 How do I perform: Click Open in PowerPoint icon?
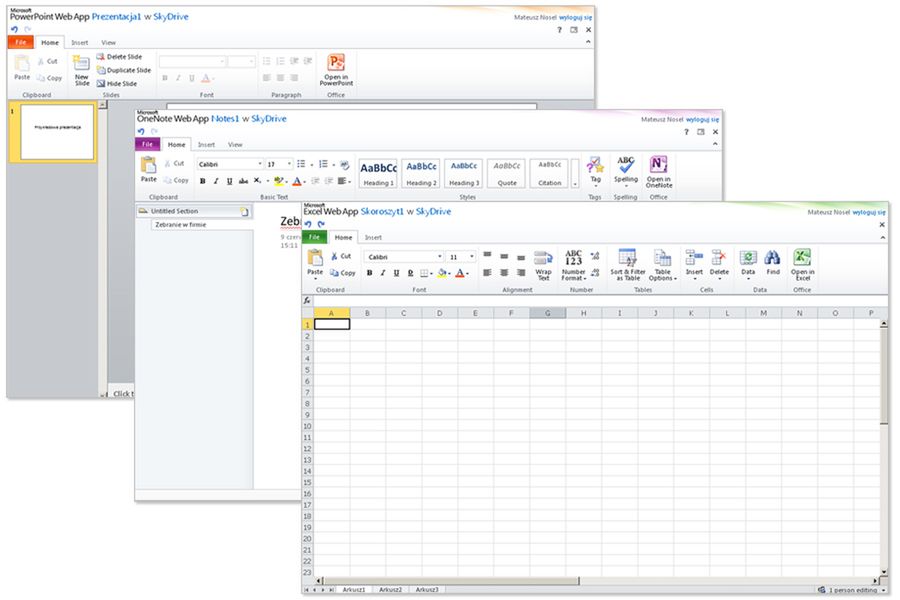point(336,62)
